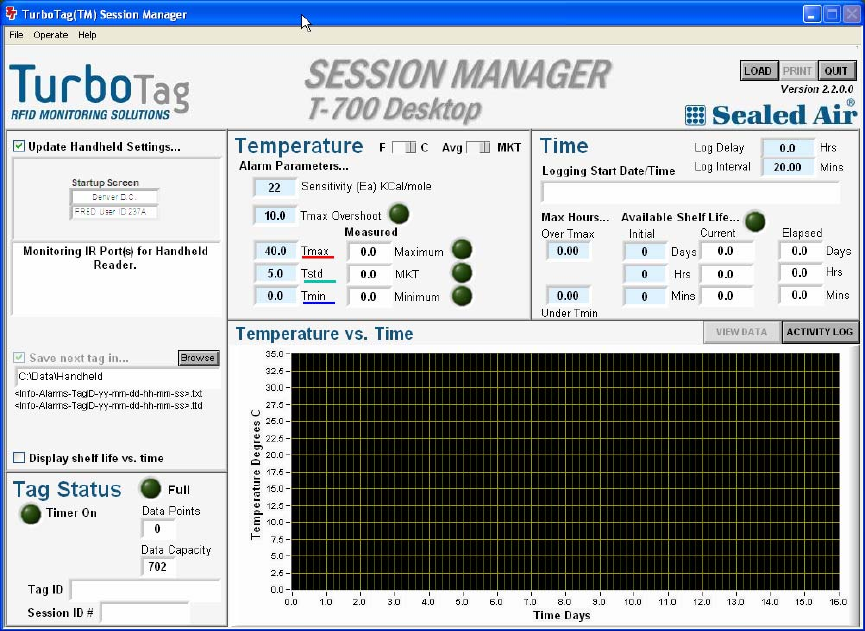865x631 pixels.
Task: Click the Over Tmax hours field
Action: coord(568,251)
